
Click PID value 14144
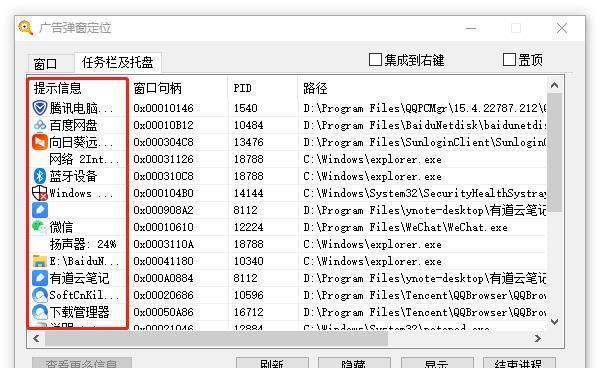click(x=248, y=193)
